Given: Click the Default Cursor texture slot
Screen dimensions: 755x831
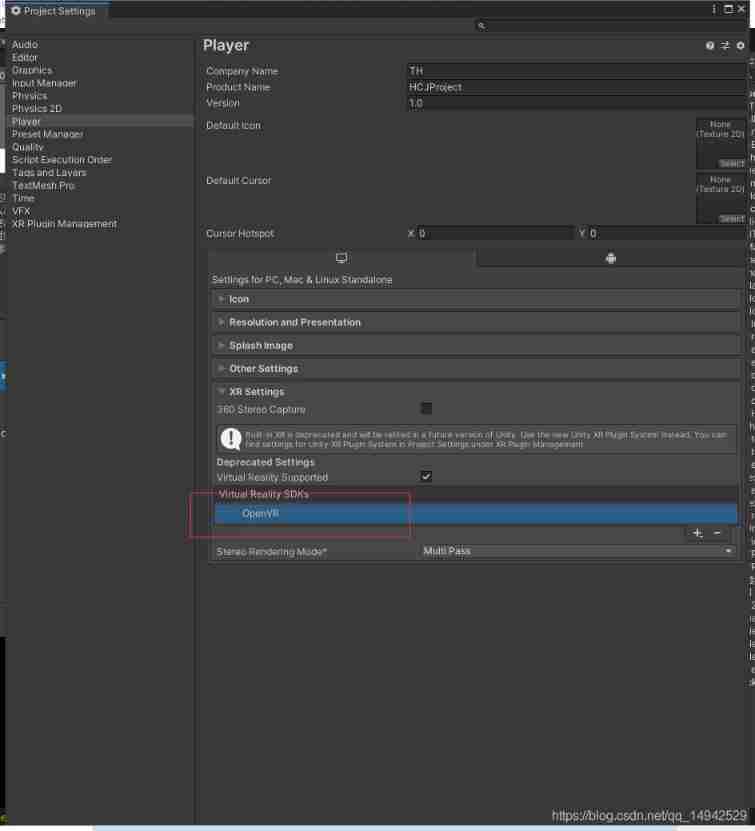Looking at the screenshot, I should 721,198.
